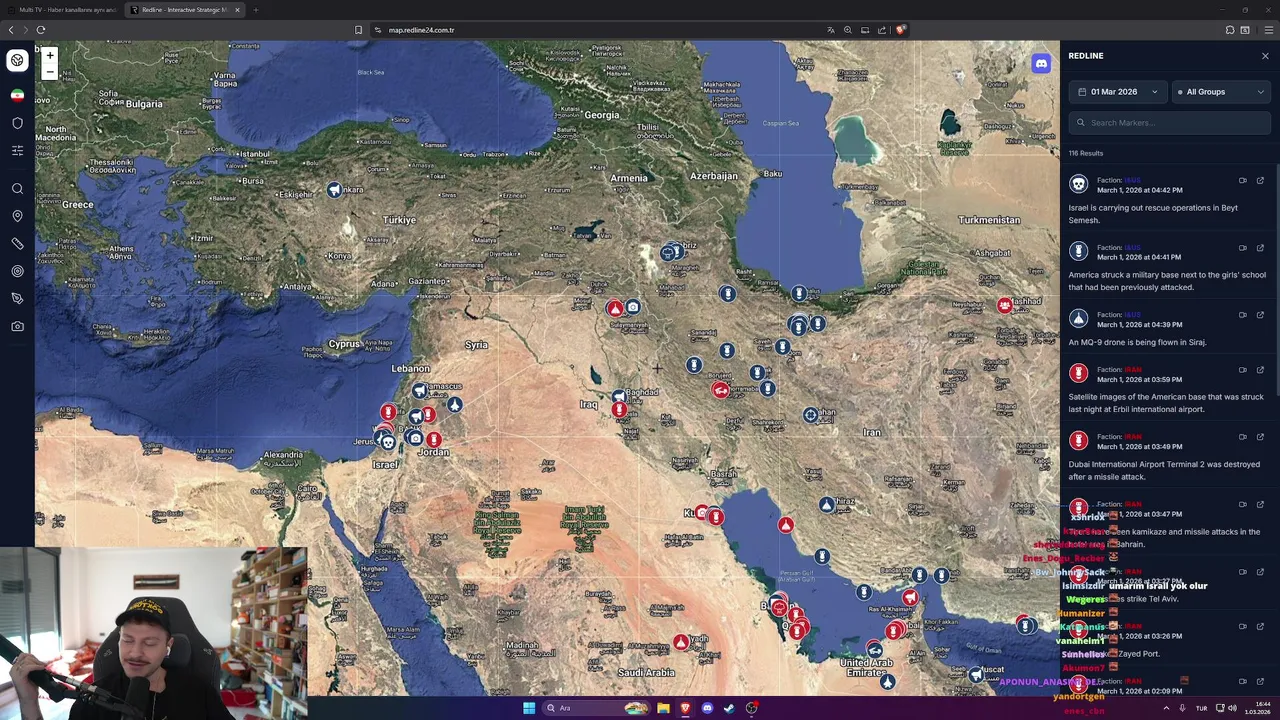Click the camera screenshot tool in sidebar
Viewport: 1280px width, 720px height.
[17, 326]
